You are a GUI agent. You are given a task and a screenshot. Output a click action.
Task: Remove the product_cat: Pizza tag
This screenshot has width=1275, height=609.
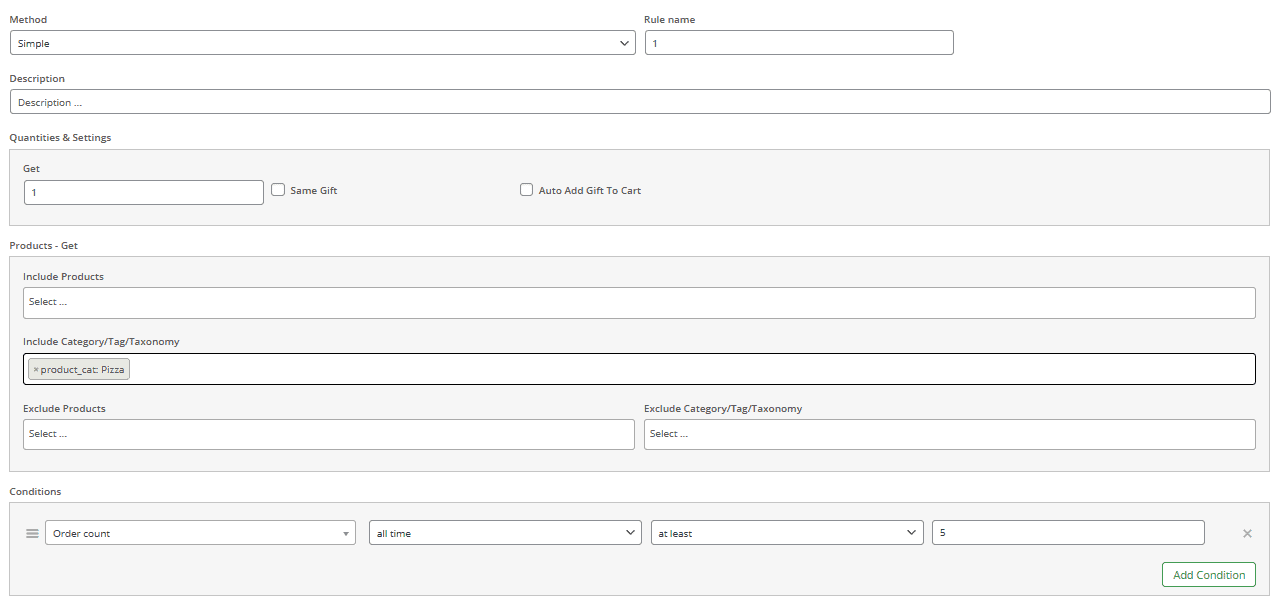coord(36,370)
